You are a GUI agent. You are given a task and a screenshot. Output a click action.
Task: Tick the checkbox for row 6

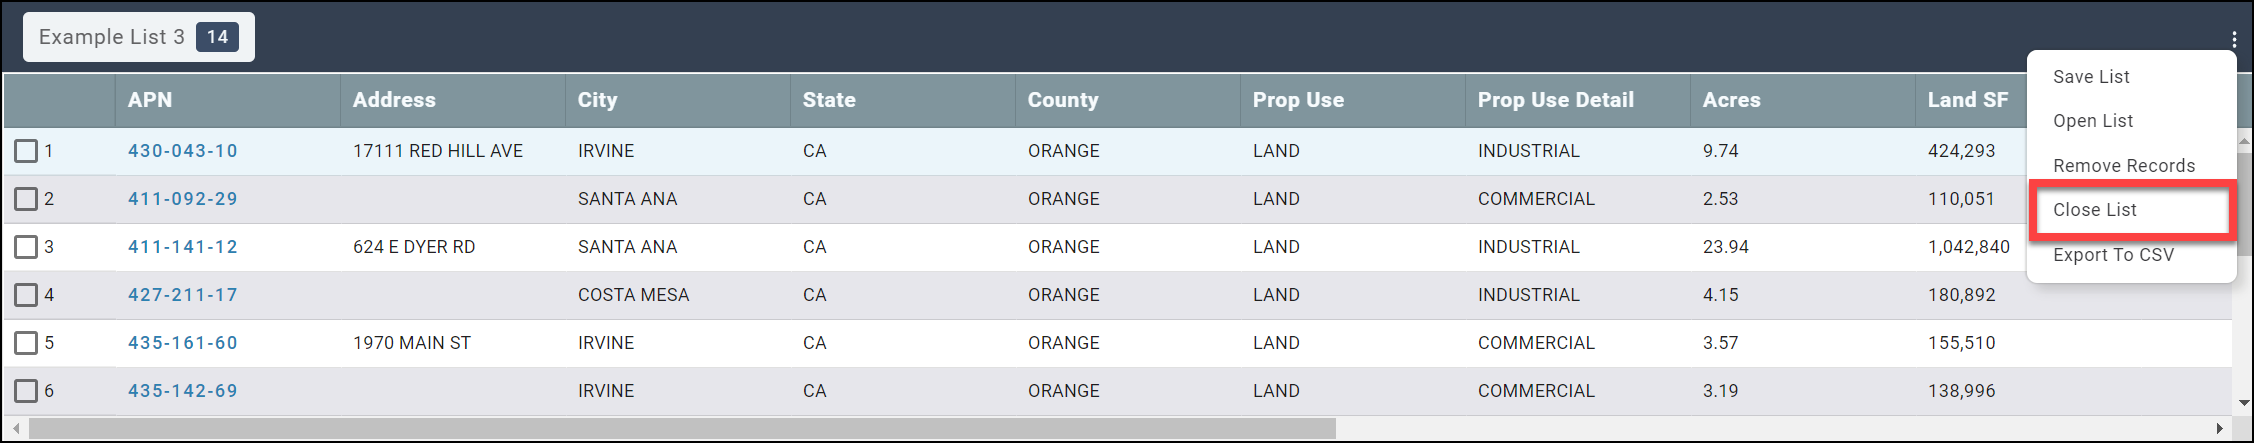click(x=26, y=391)
